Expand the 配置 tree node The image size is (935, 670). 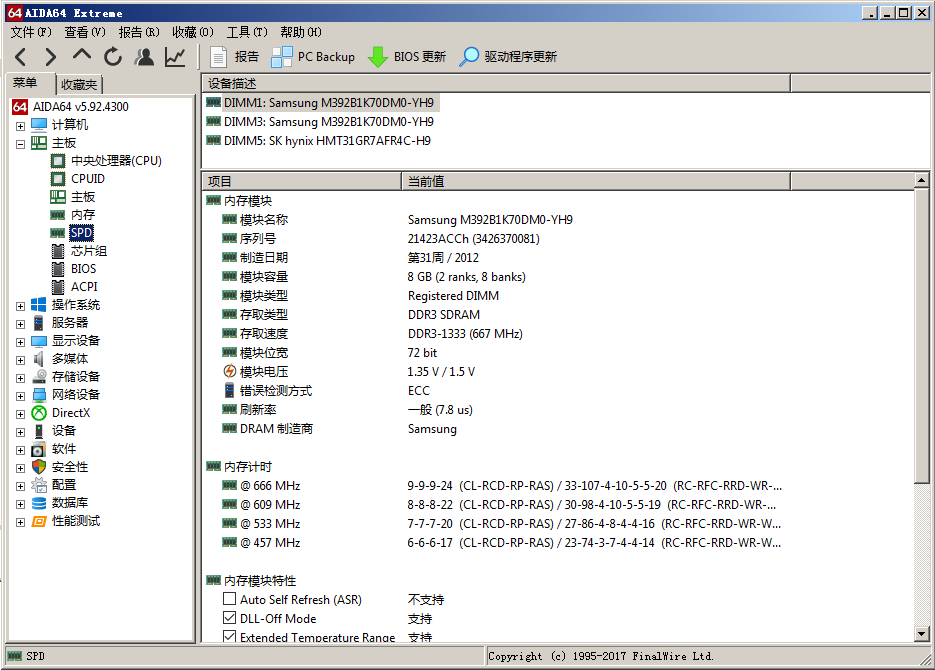click(x=20, y=486)
